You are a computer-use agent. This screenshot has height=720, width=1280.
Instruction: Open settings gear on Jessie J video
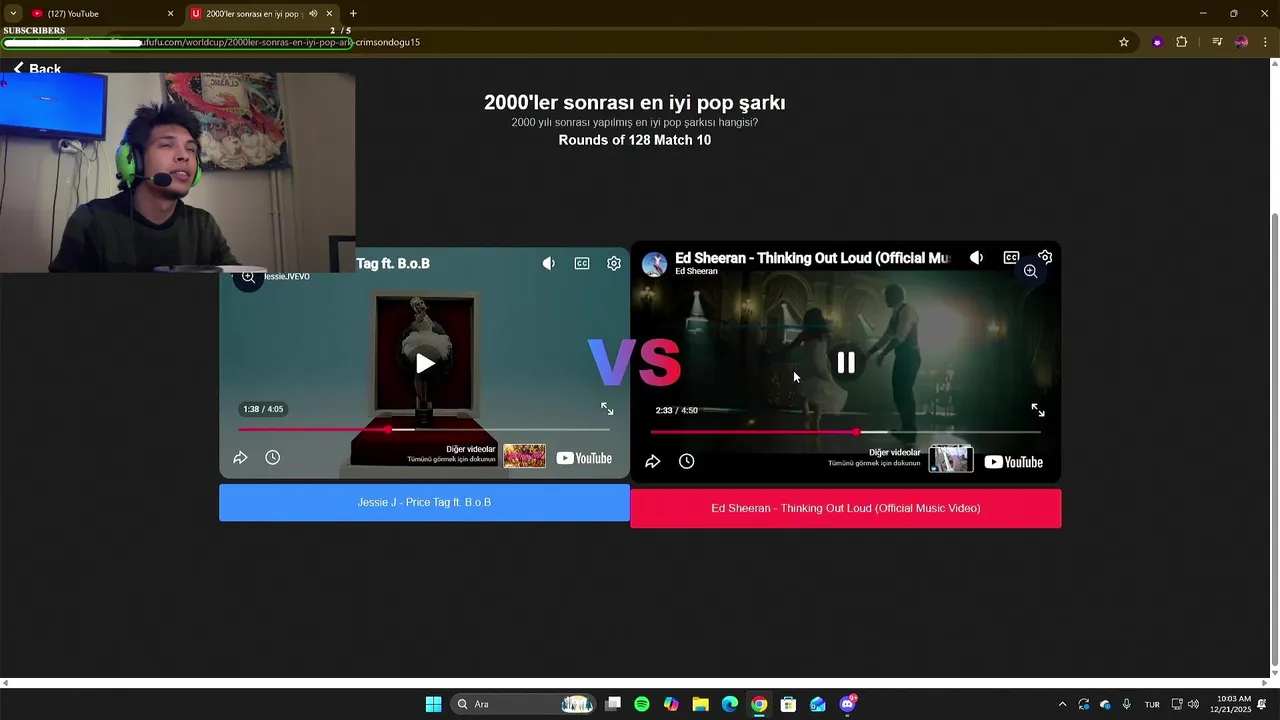point(614,264)
